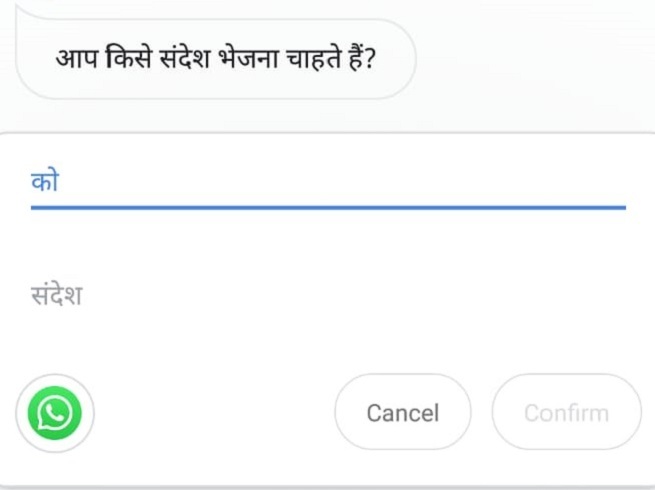Open the green WhatsApp app selector

click(x=55, y=413)
